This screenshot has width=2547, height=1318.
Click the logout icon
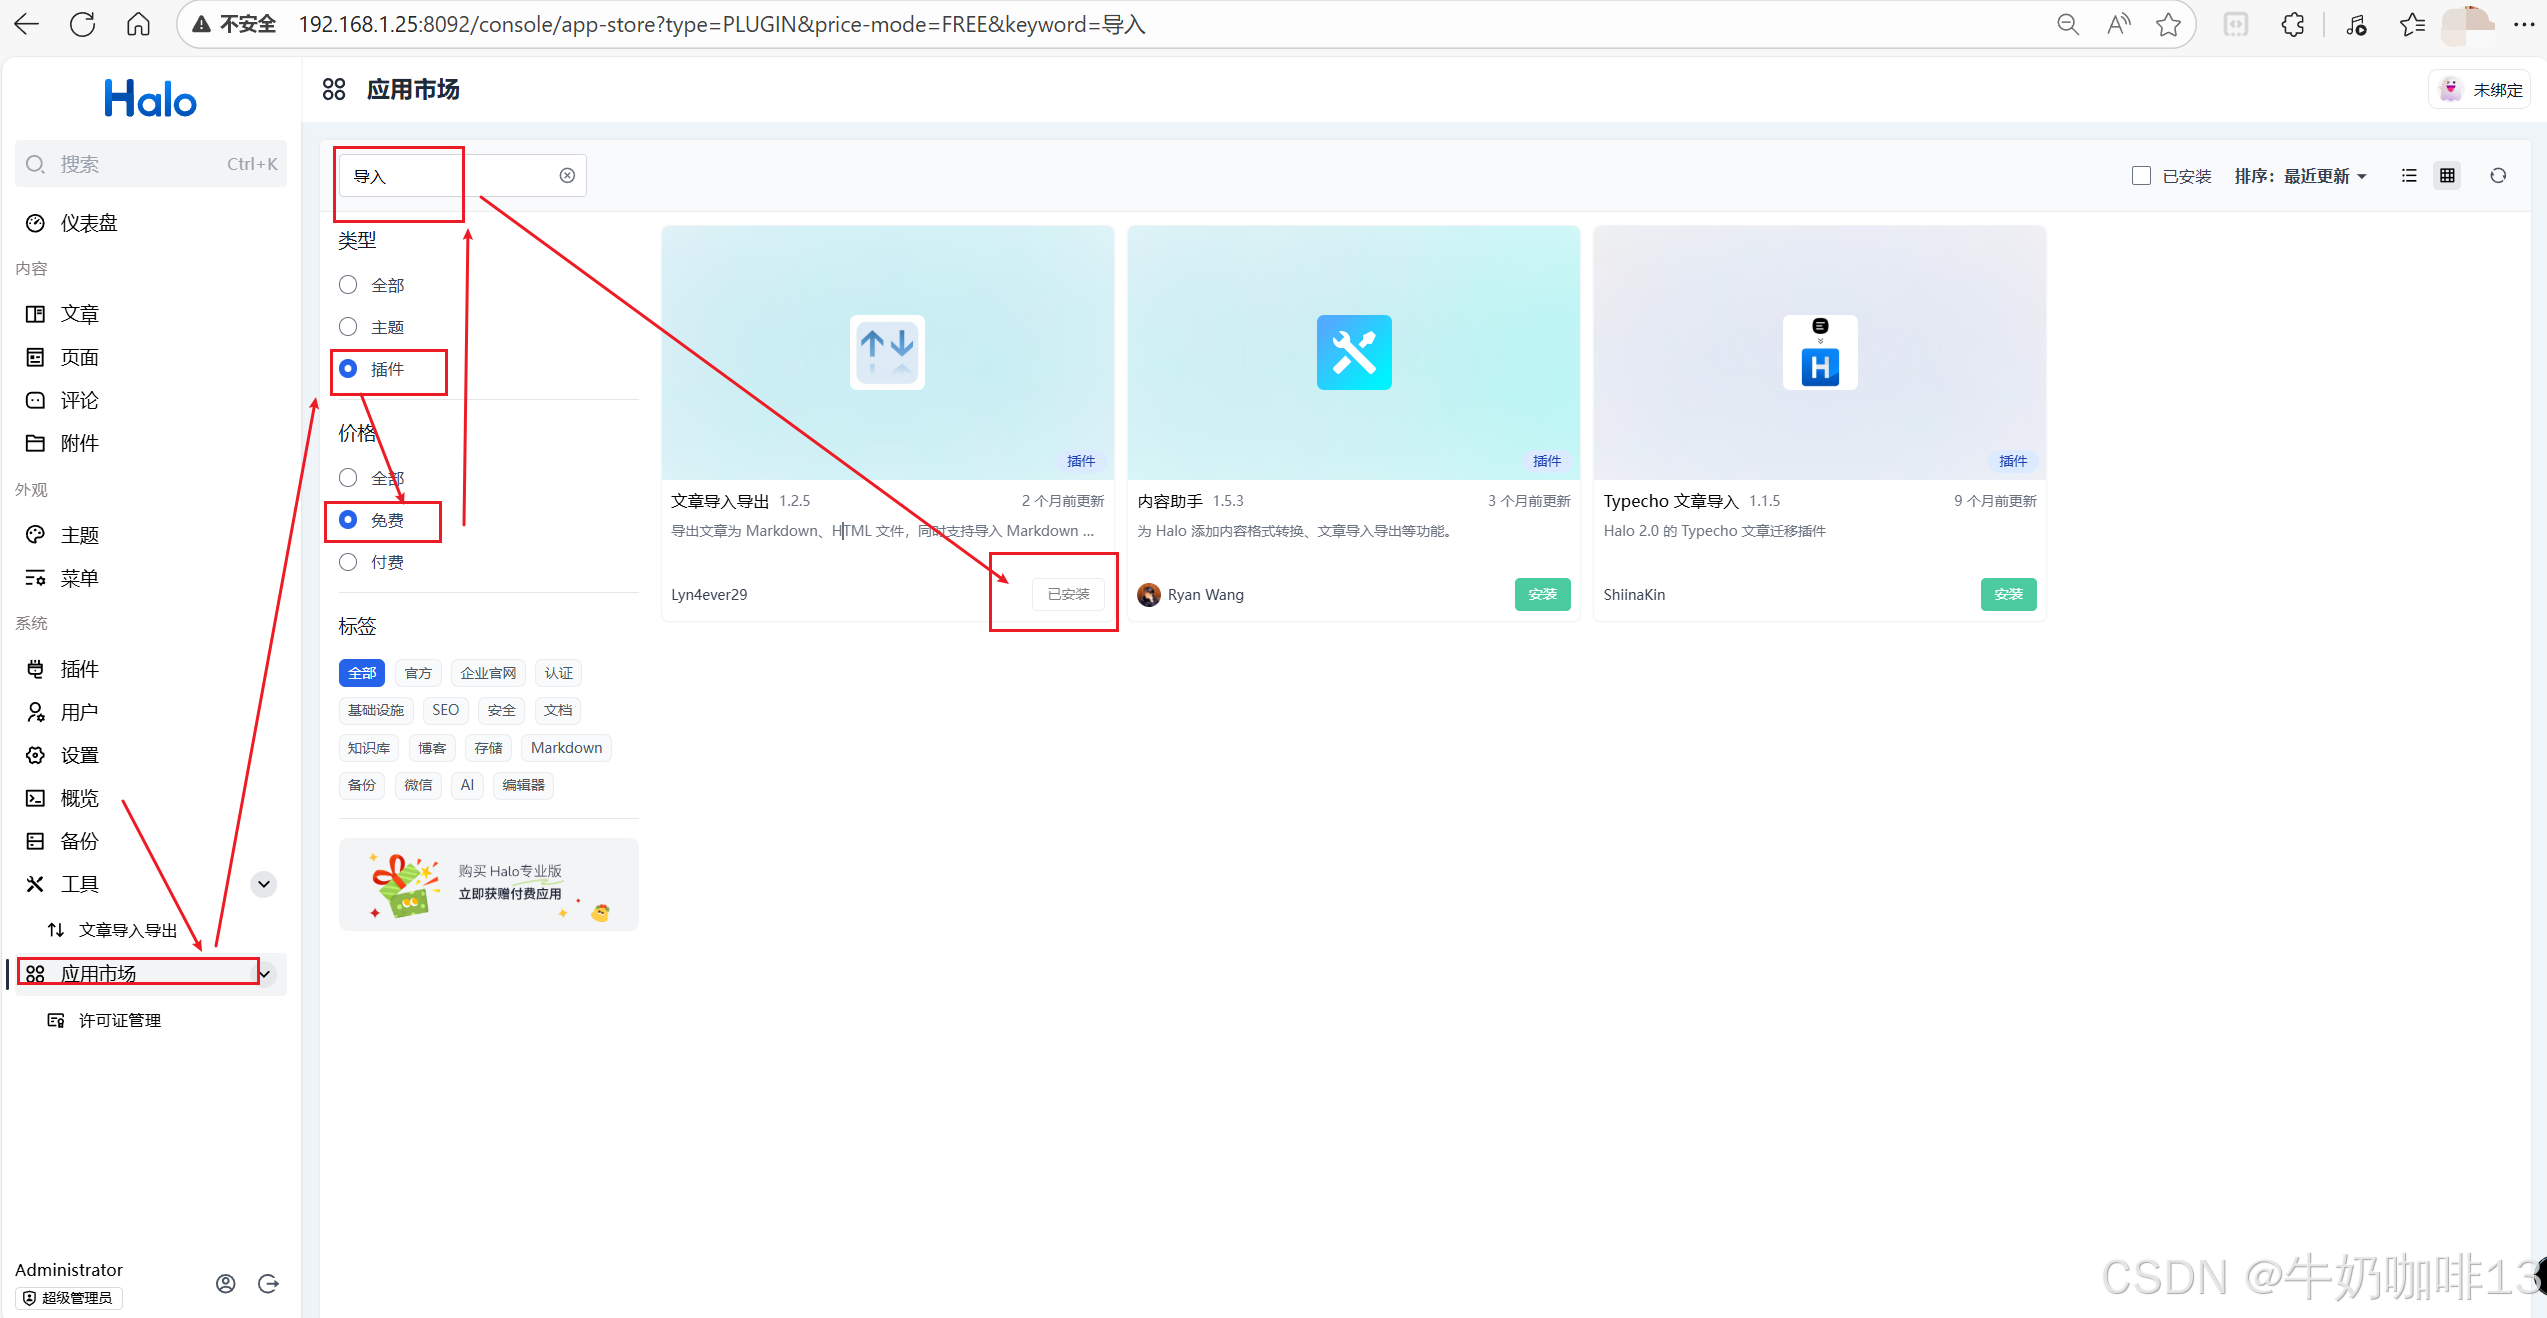[268, 1283]
